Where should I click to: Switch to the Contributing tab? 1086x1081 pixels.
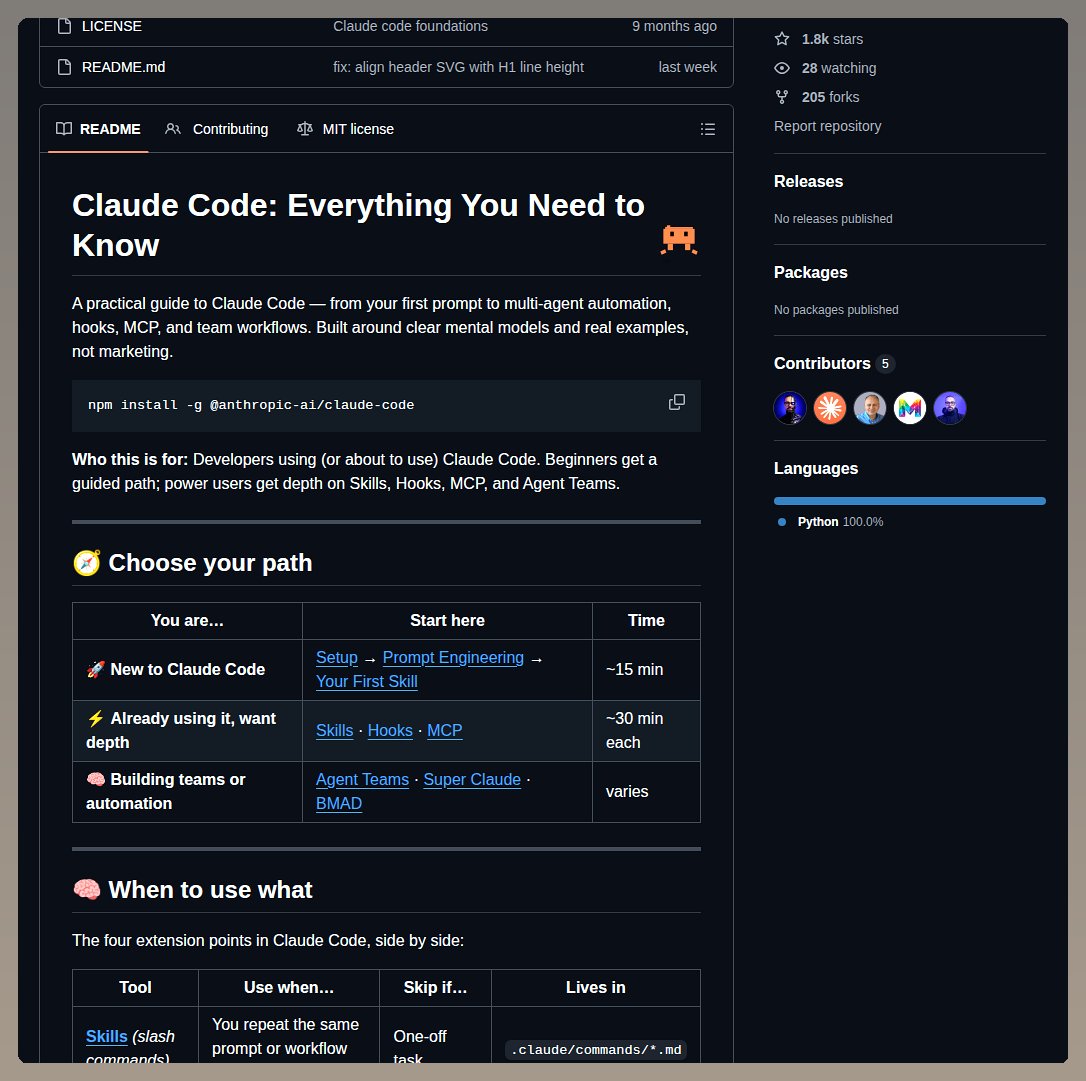[216, 129]
